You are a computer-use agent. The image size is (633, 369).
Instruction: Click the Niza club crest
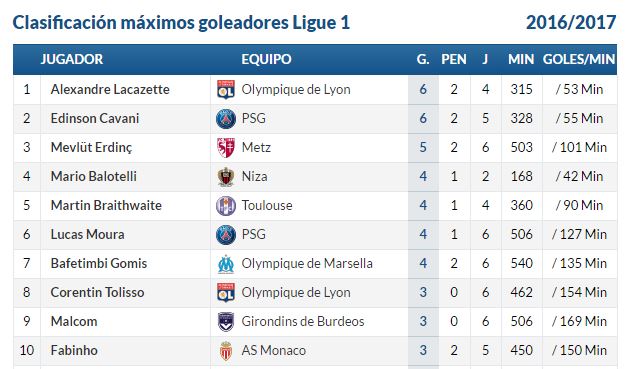226,177
